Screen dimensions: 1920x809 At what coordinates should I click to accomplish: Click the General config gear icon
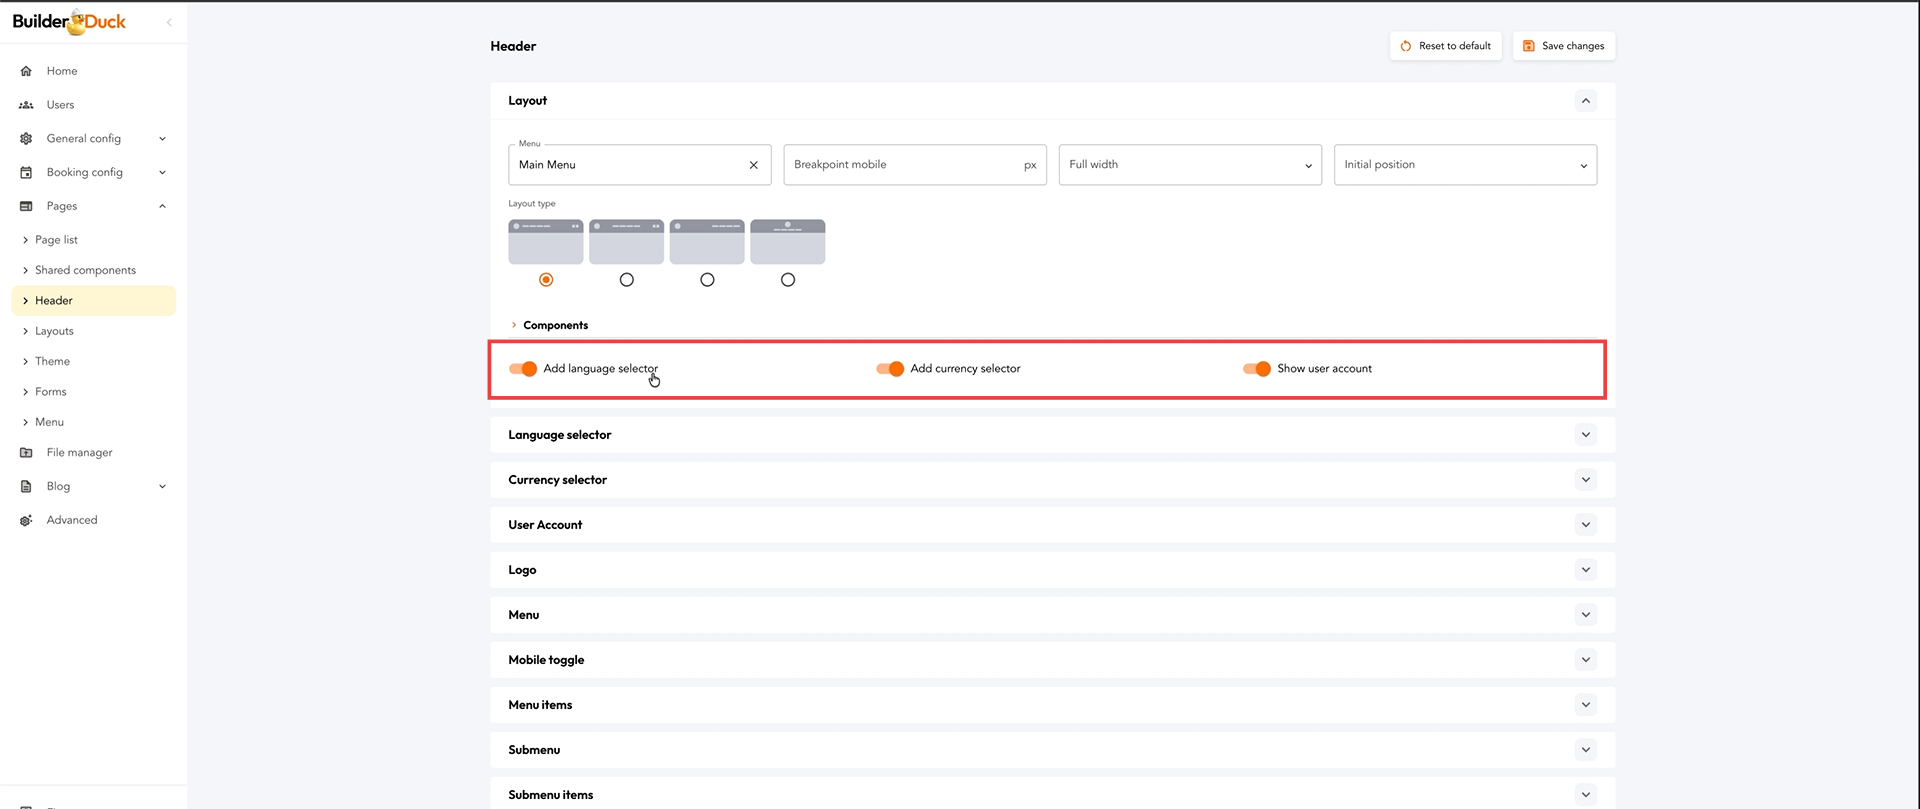tap(26, 139)
